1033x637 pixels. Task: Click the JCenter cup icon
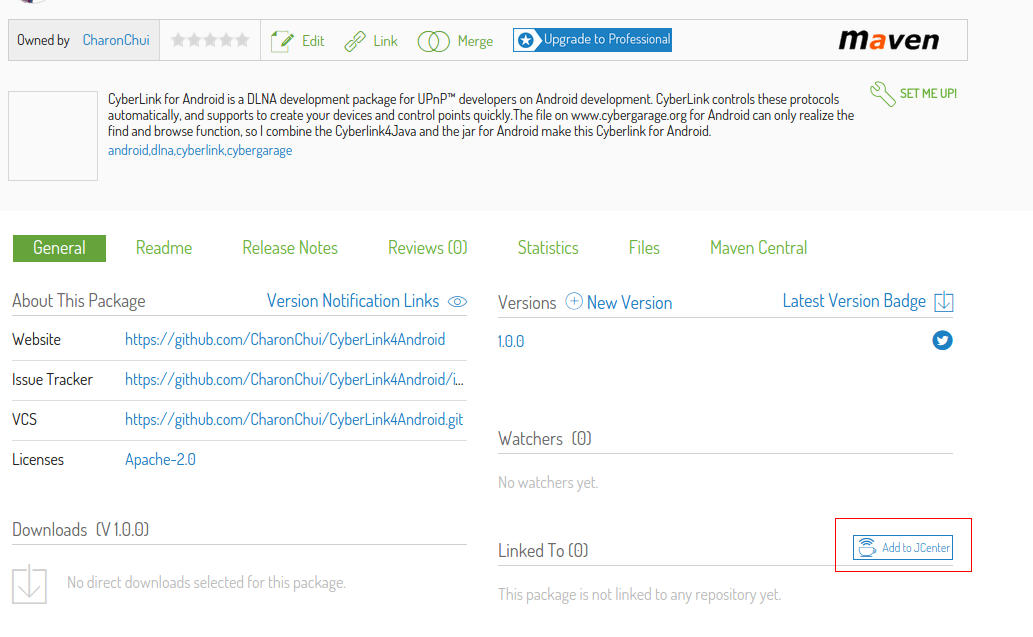(867, 547)
